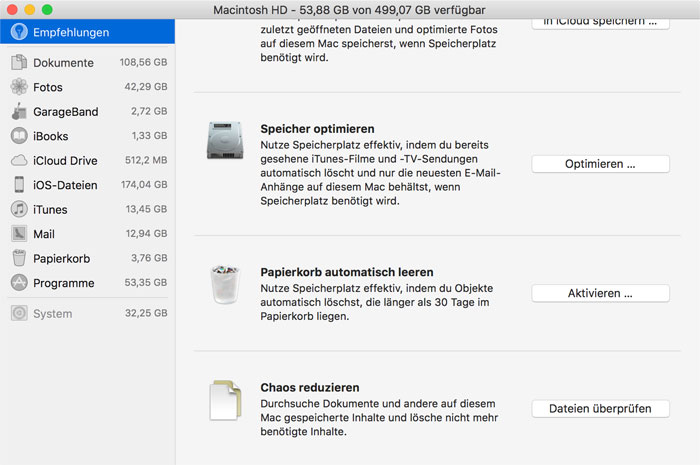Image resolution: width=700 pixels, height=465 pixels.
Task: Click the 1,33 GB size value
Action: point(150,136)
